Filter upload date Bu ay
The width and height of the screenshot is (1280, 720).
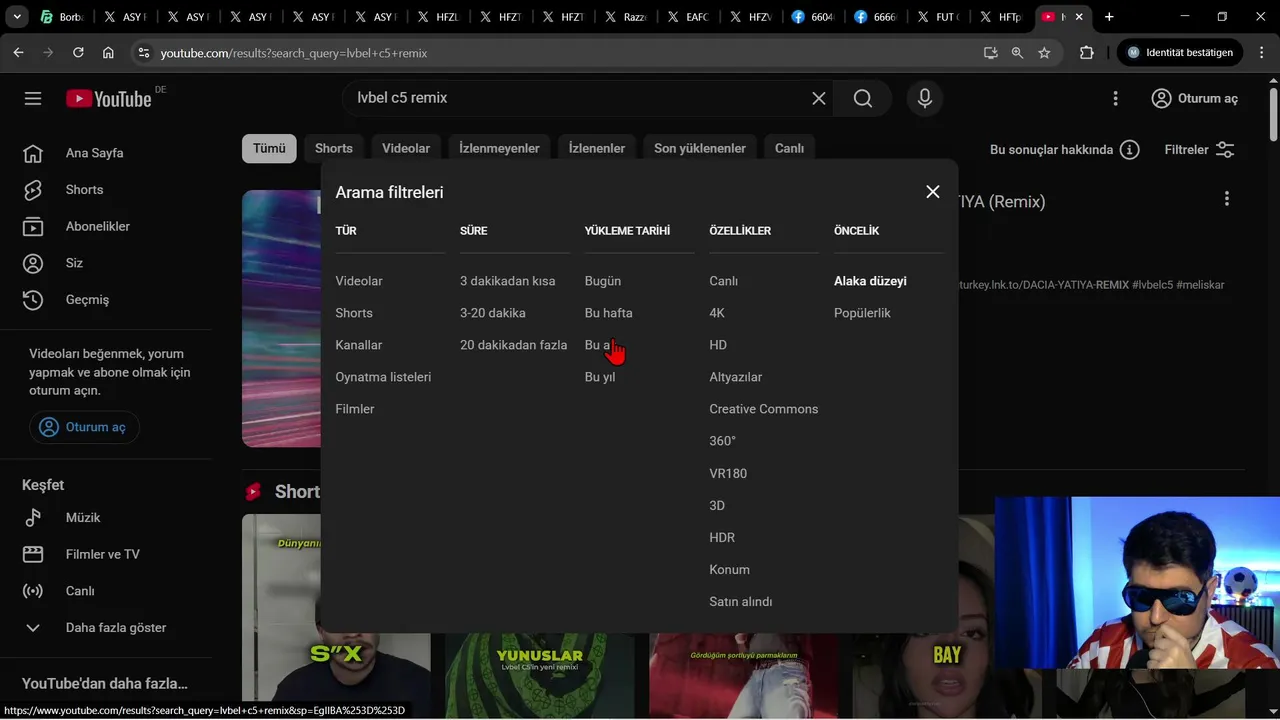599,345
